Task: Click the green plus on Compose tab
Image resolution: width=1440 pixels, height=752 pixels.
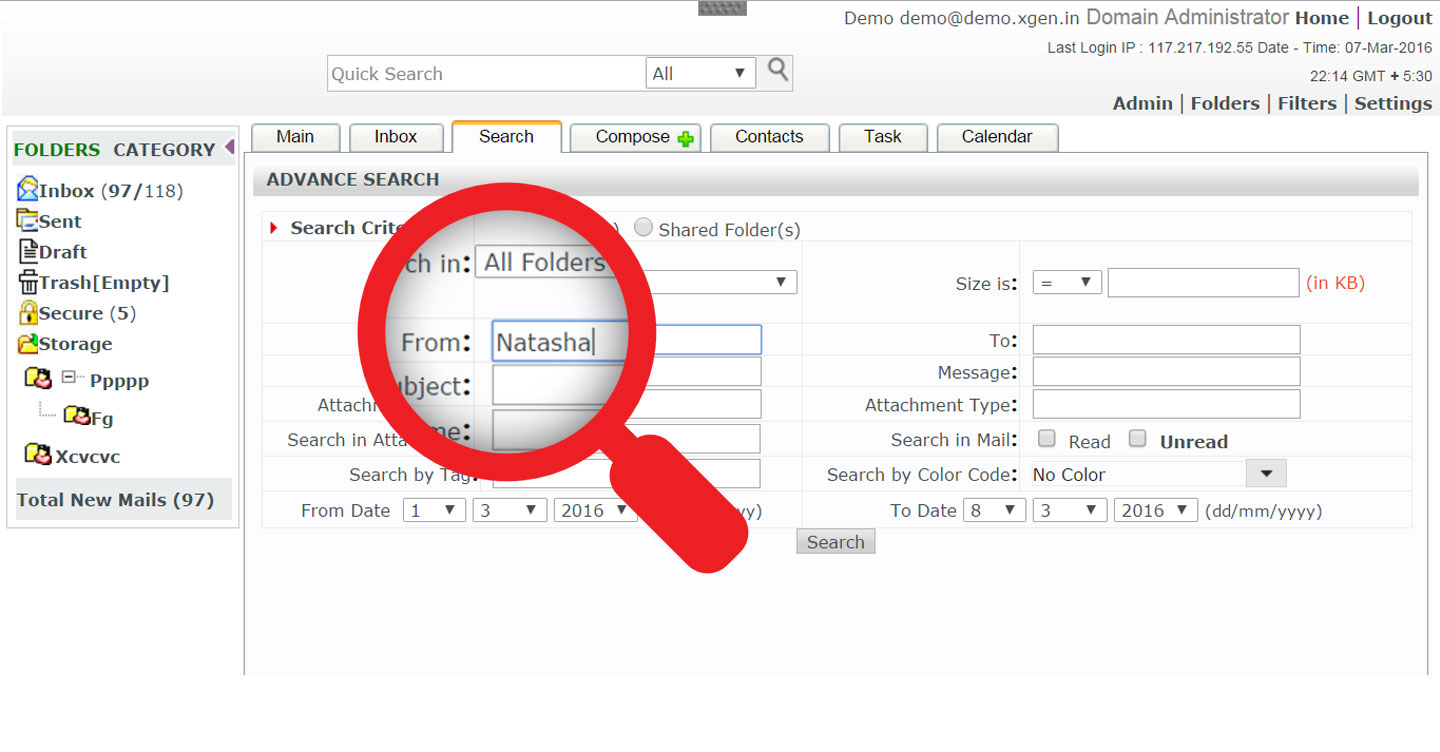Action: 686,139
